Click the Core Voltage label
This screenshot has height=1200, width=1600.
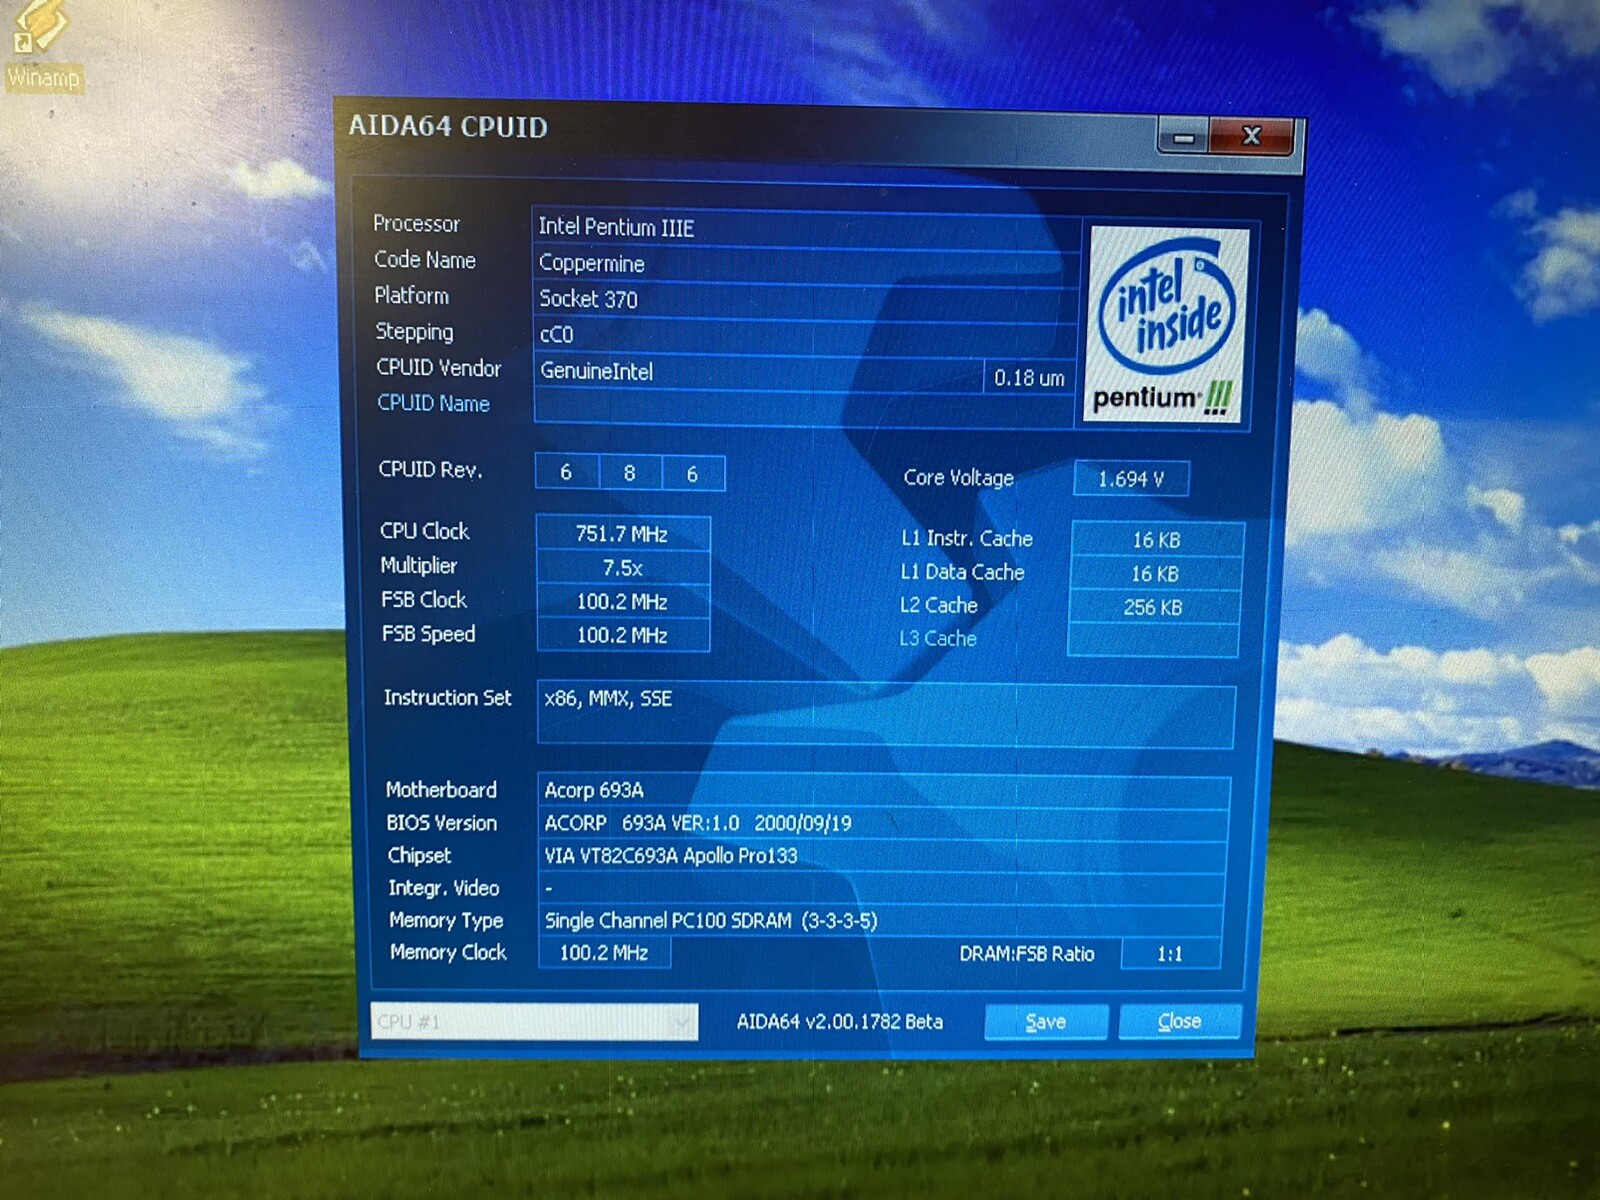point(958,478)
